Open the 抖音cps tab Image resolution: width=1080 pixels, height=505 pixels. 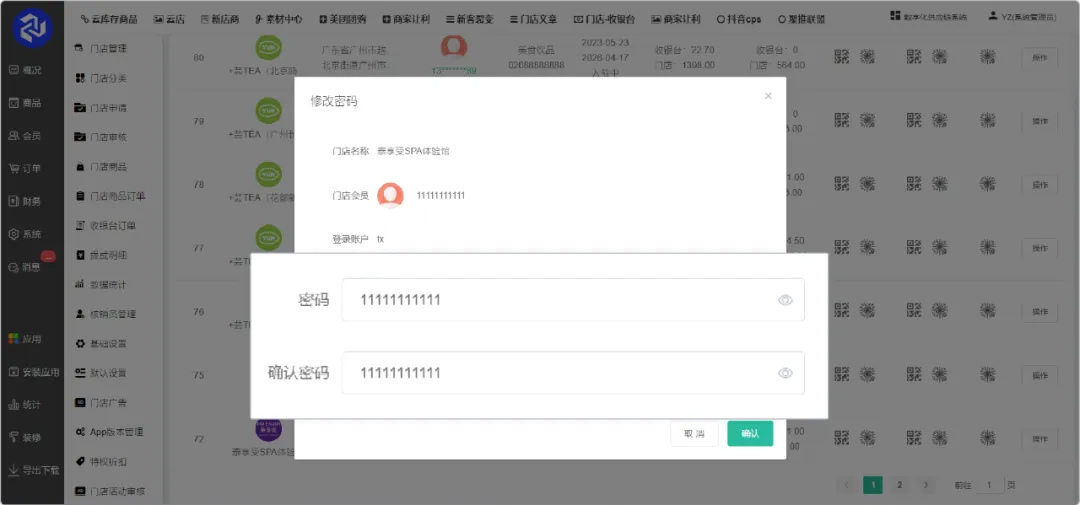[739, 19]
